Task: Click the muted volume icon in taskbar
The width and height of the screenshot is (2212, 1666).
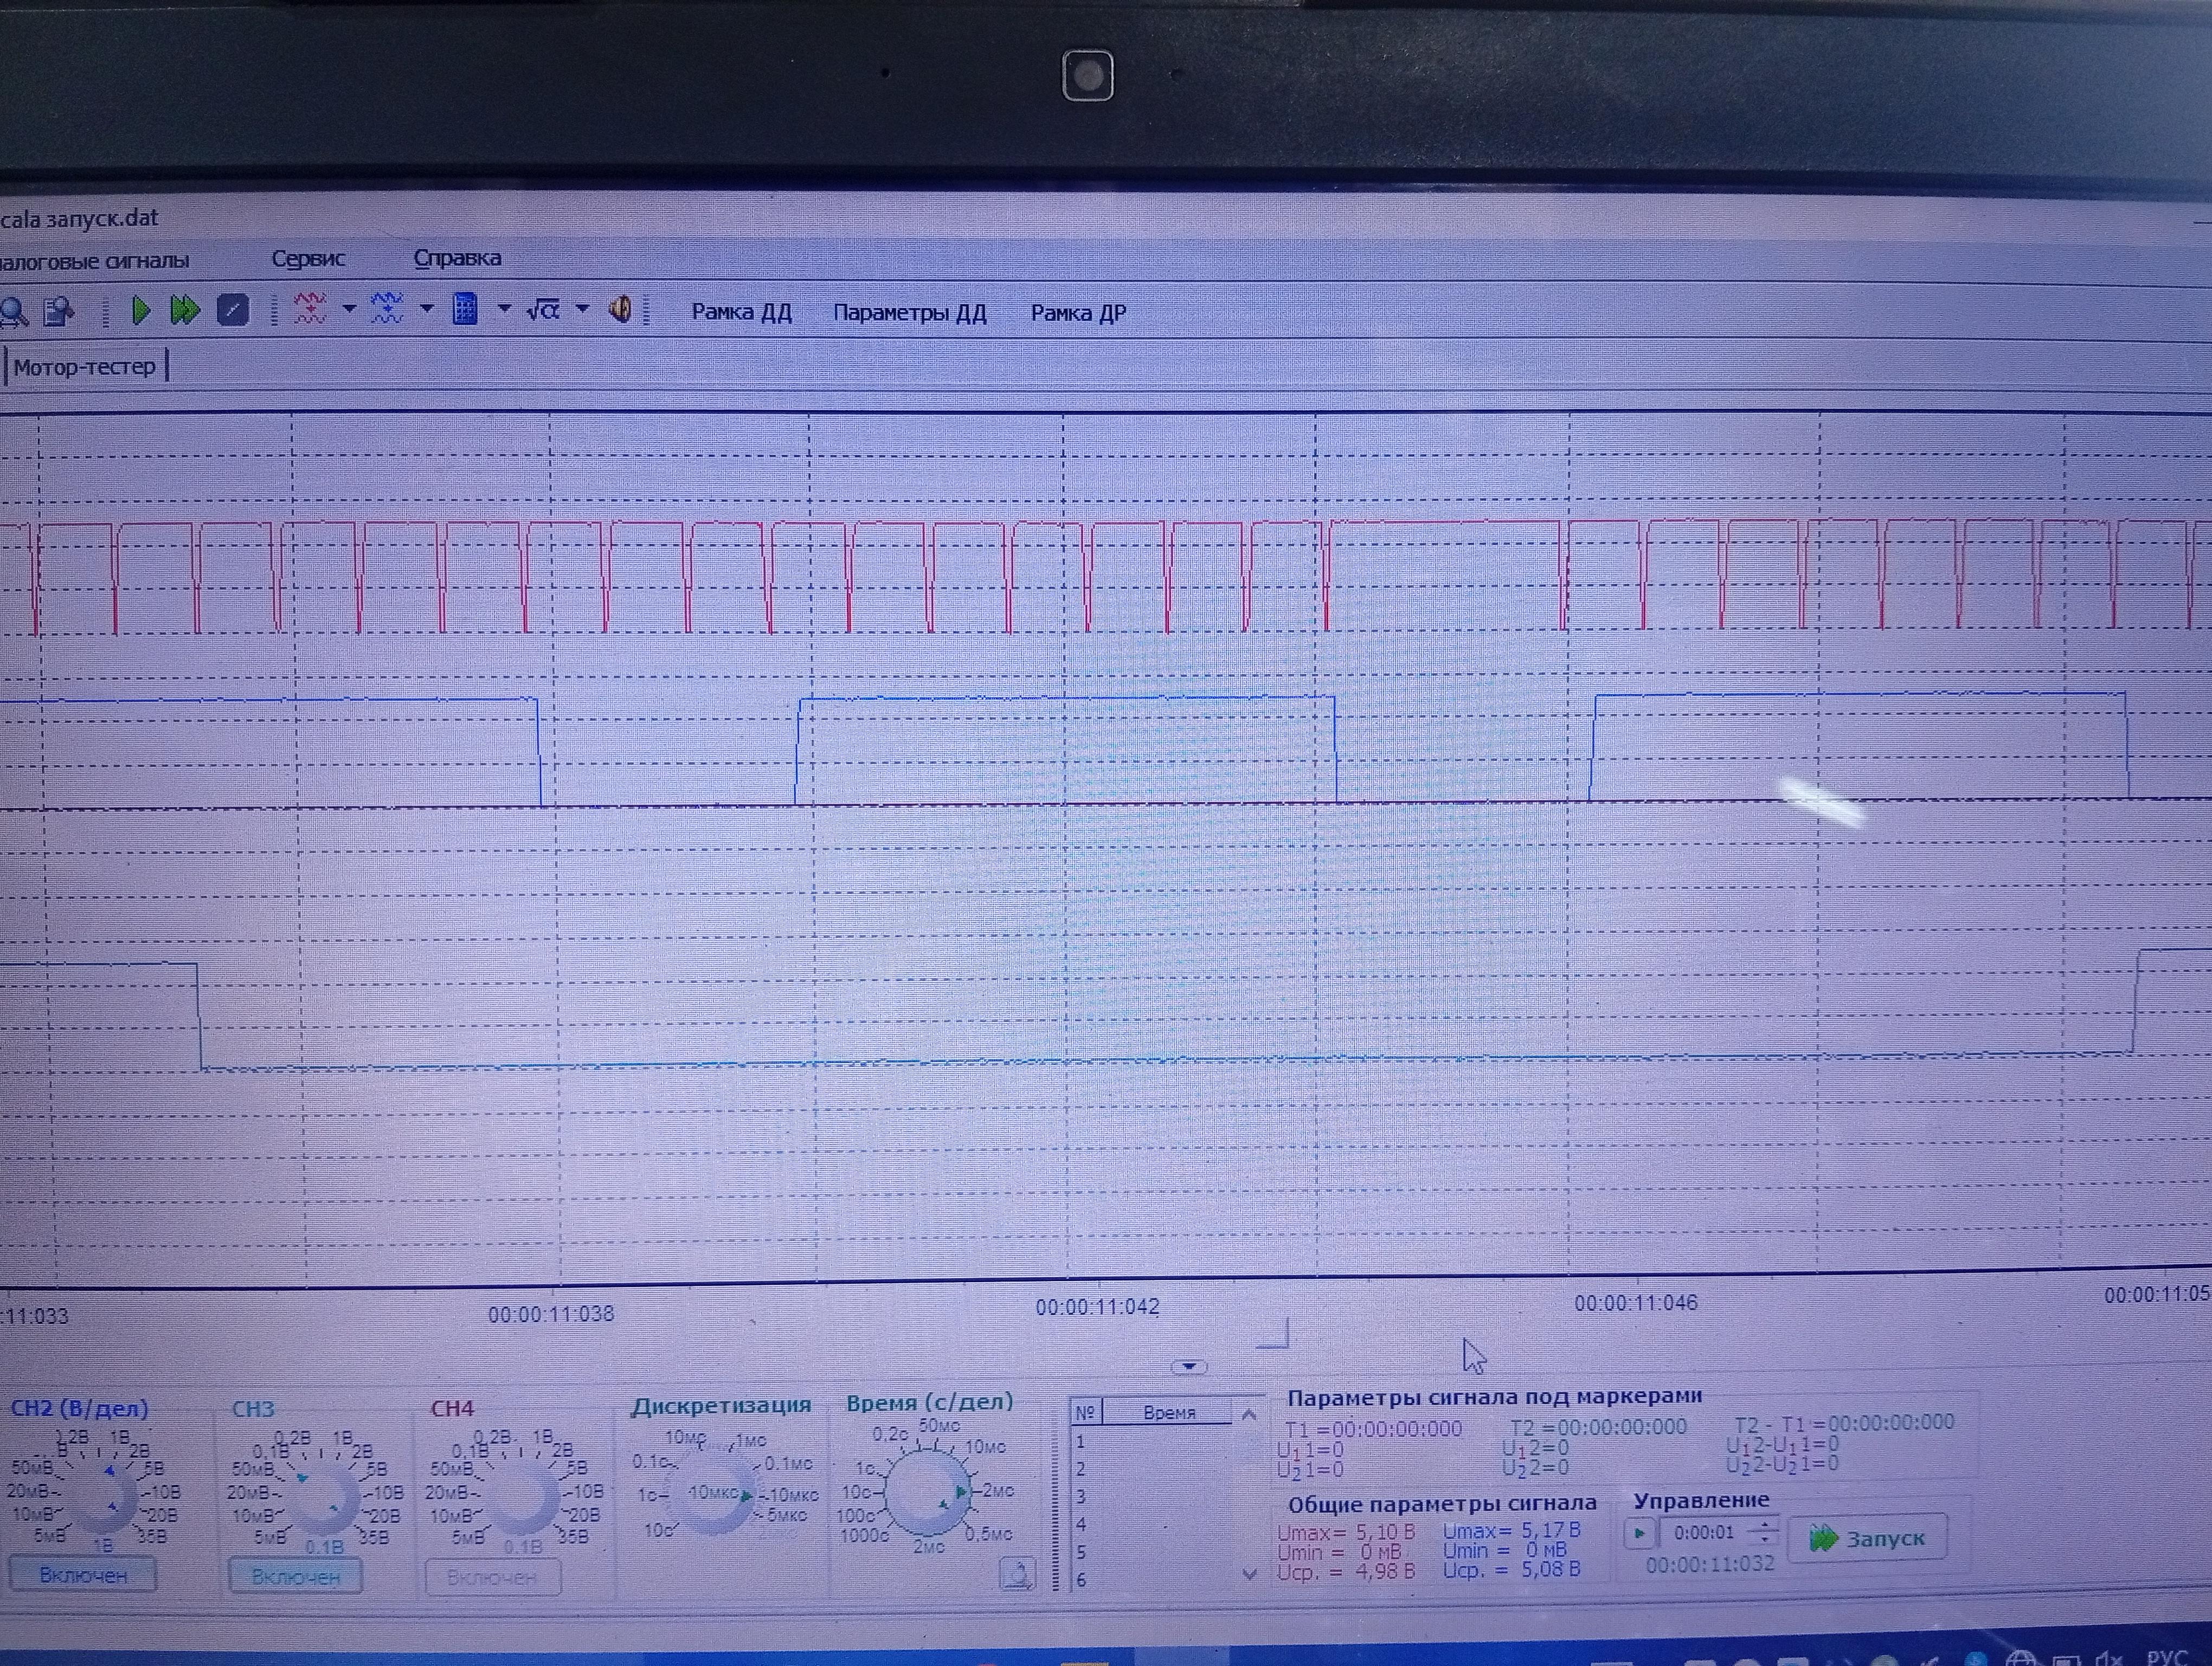Action: coord(2109,1658)
